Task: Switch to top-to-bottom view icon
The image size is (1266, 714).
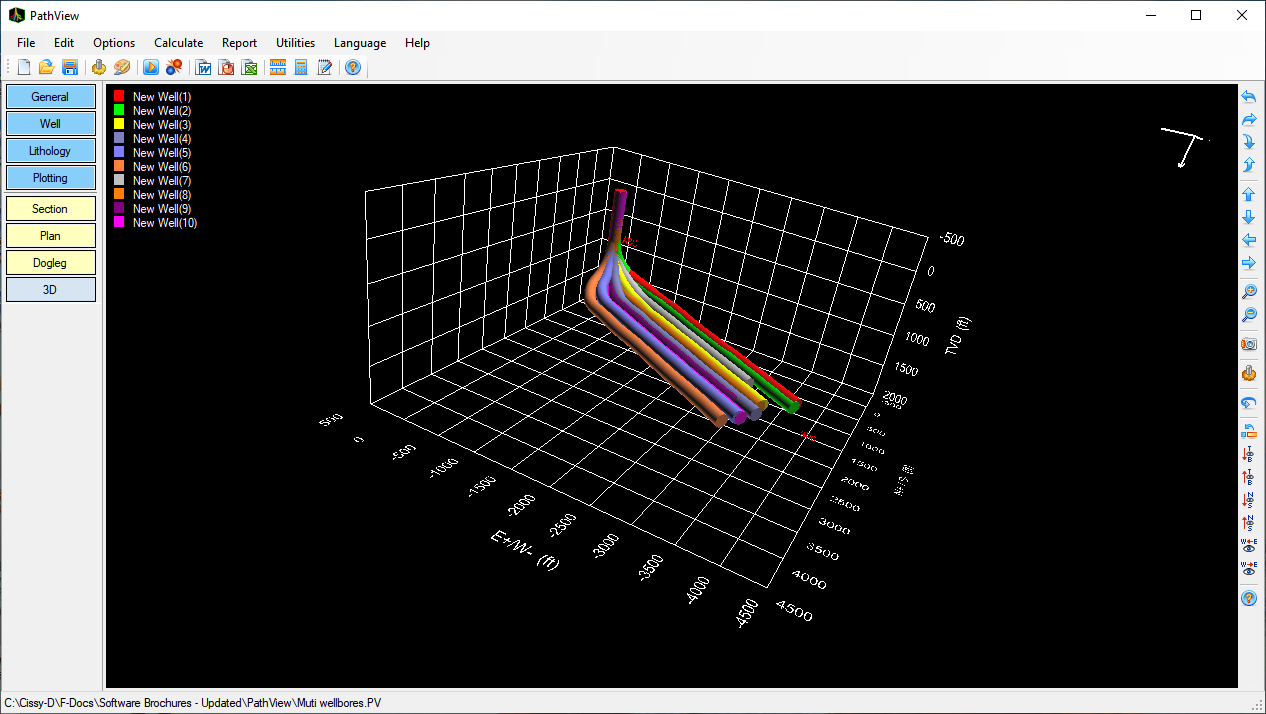Action: coord(1248,454)
